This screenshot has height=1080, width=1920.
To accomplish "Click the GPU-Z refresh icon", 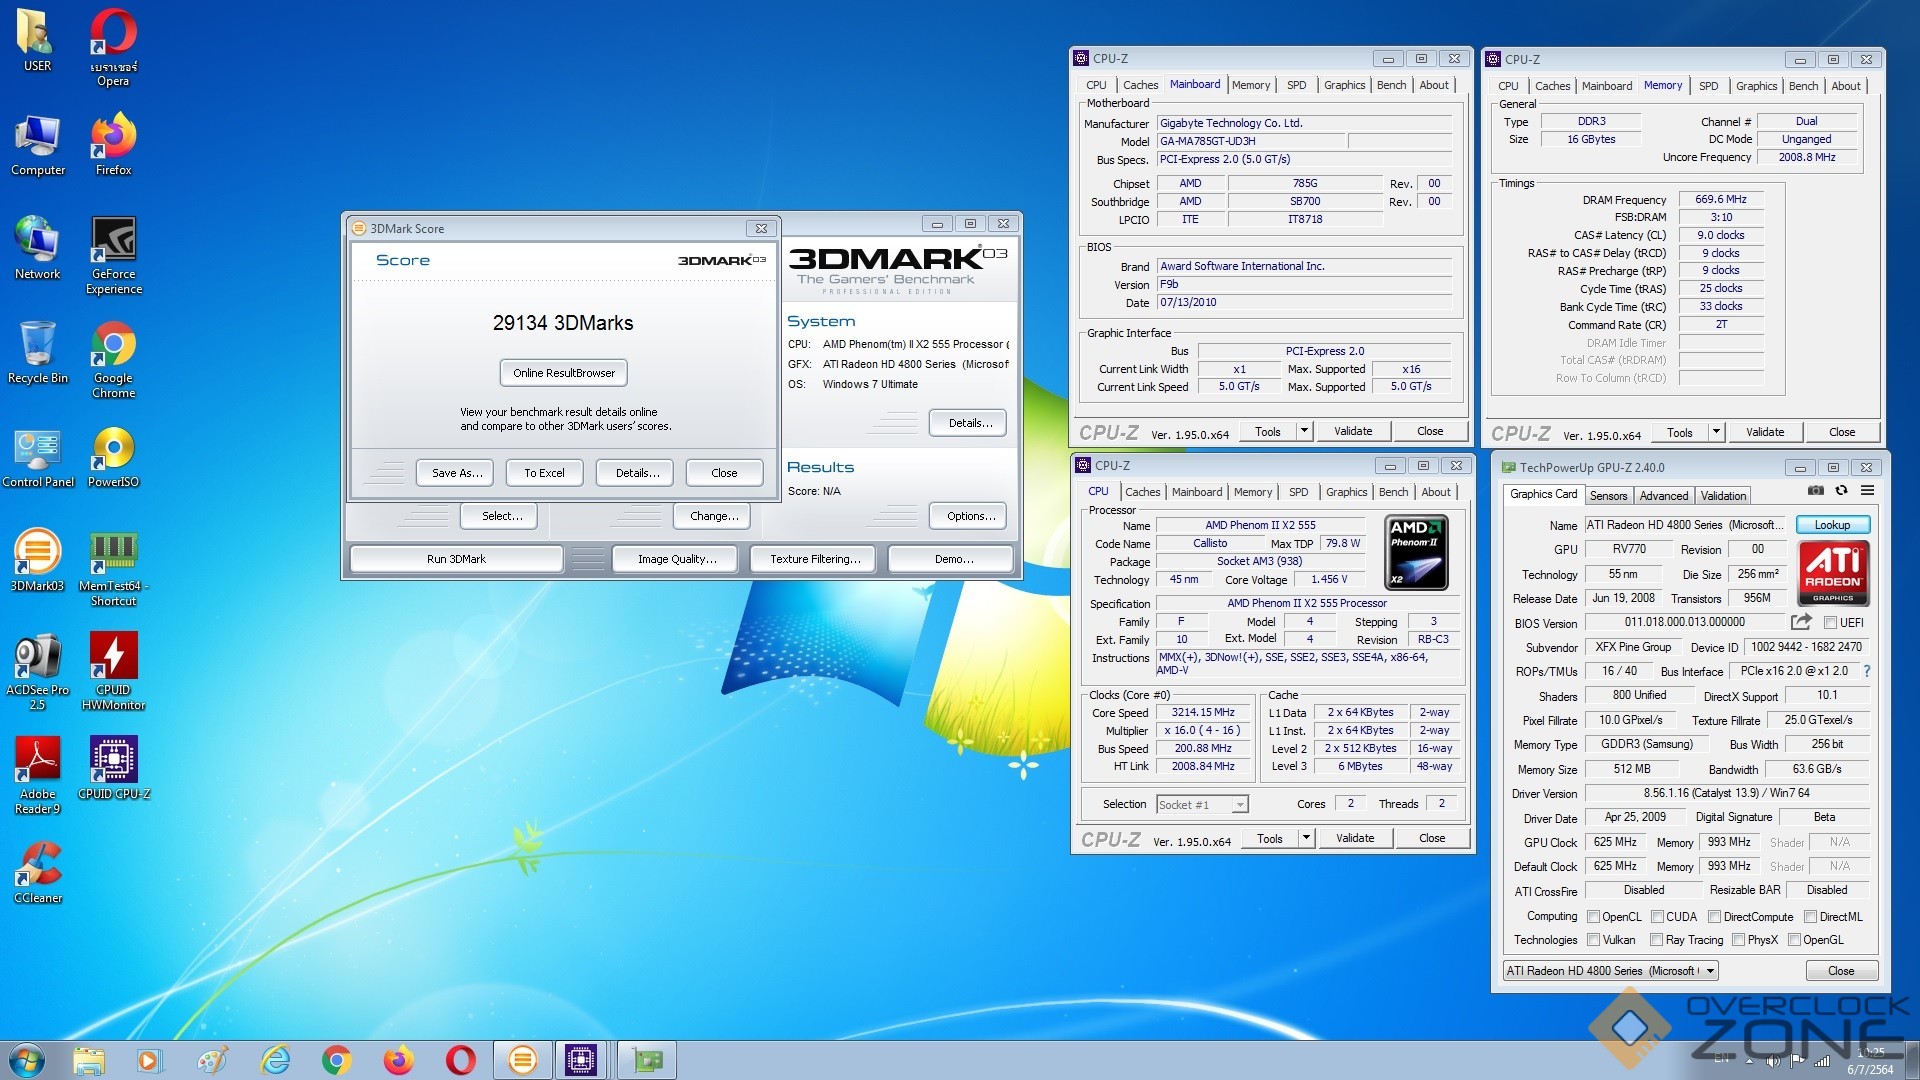I will coord(1841,491).
